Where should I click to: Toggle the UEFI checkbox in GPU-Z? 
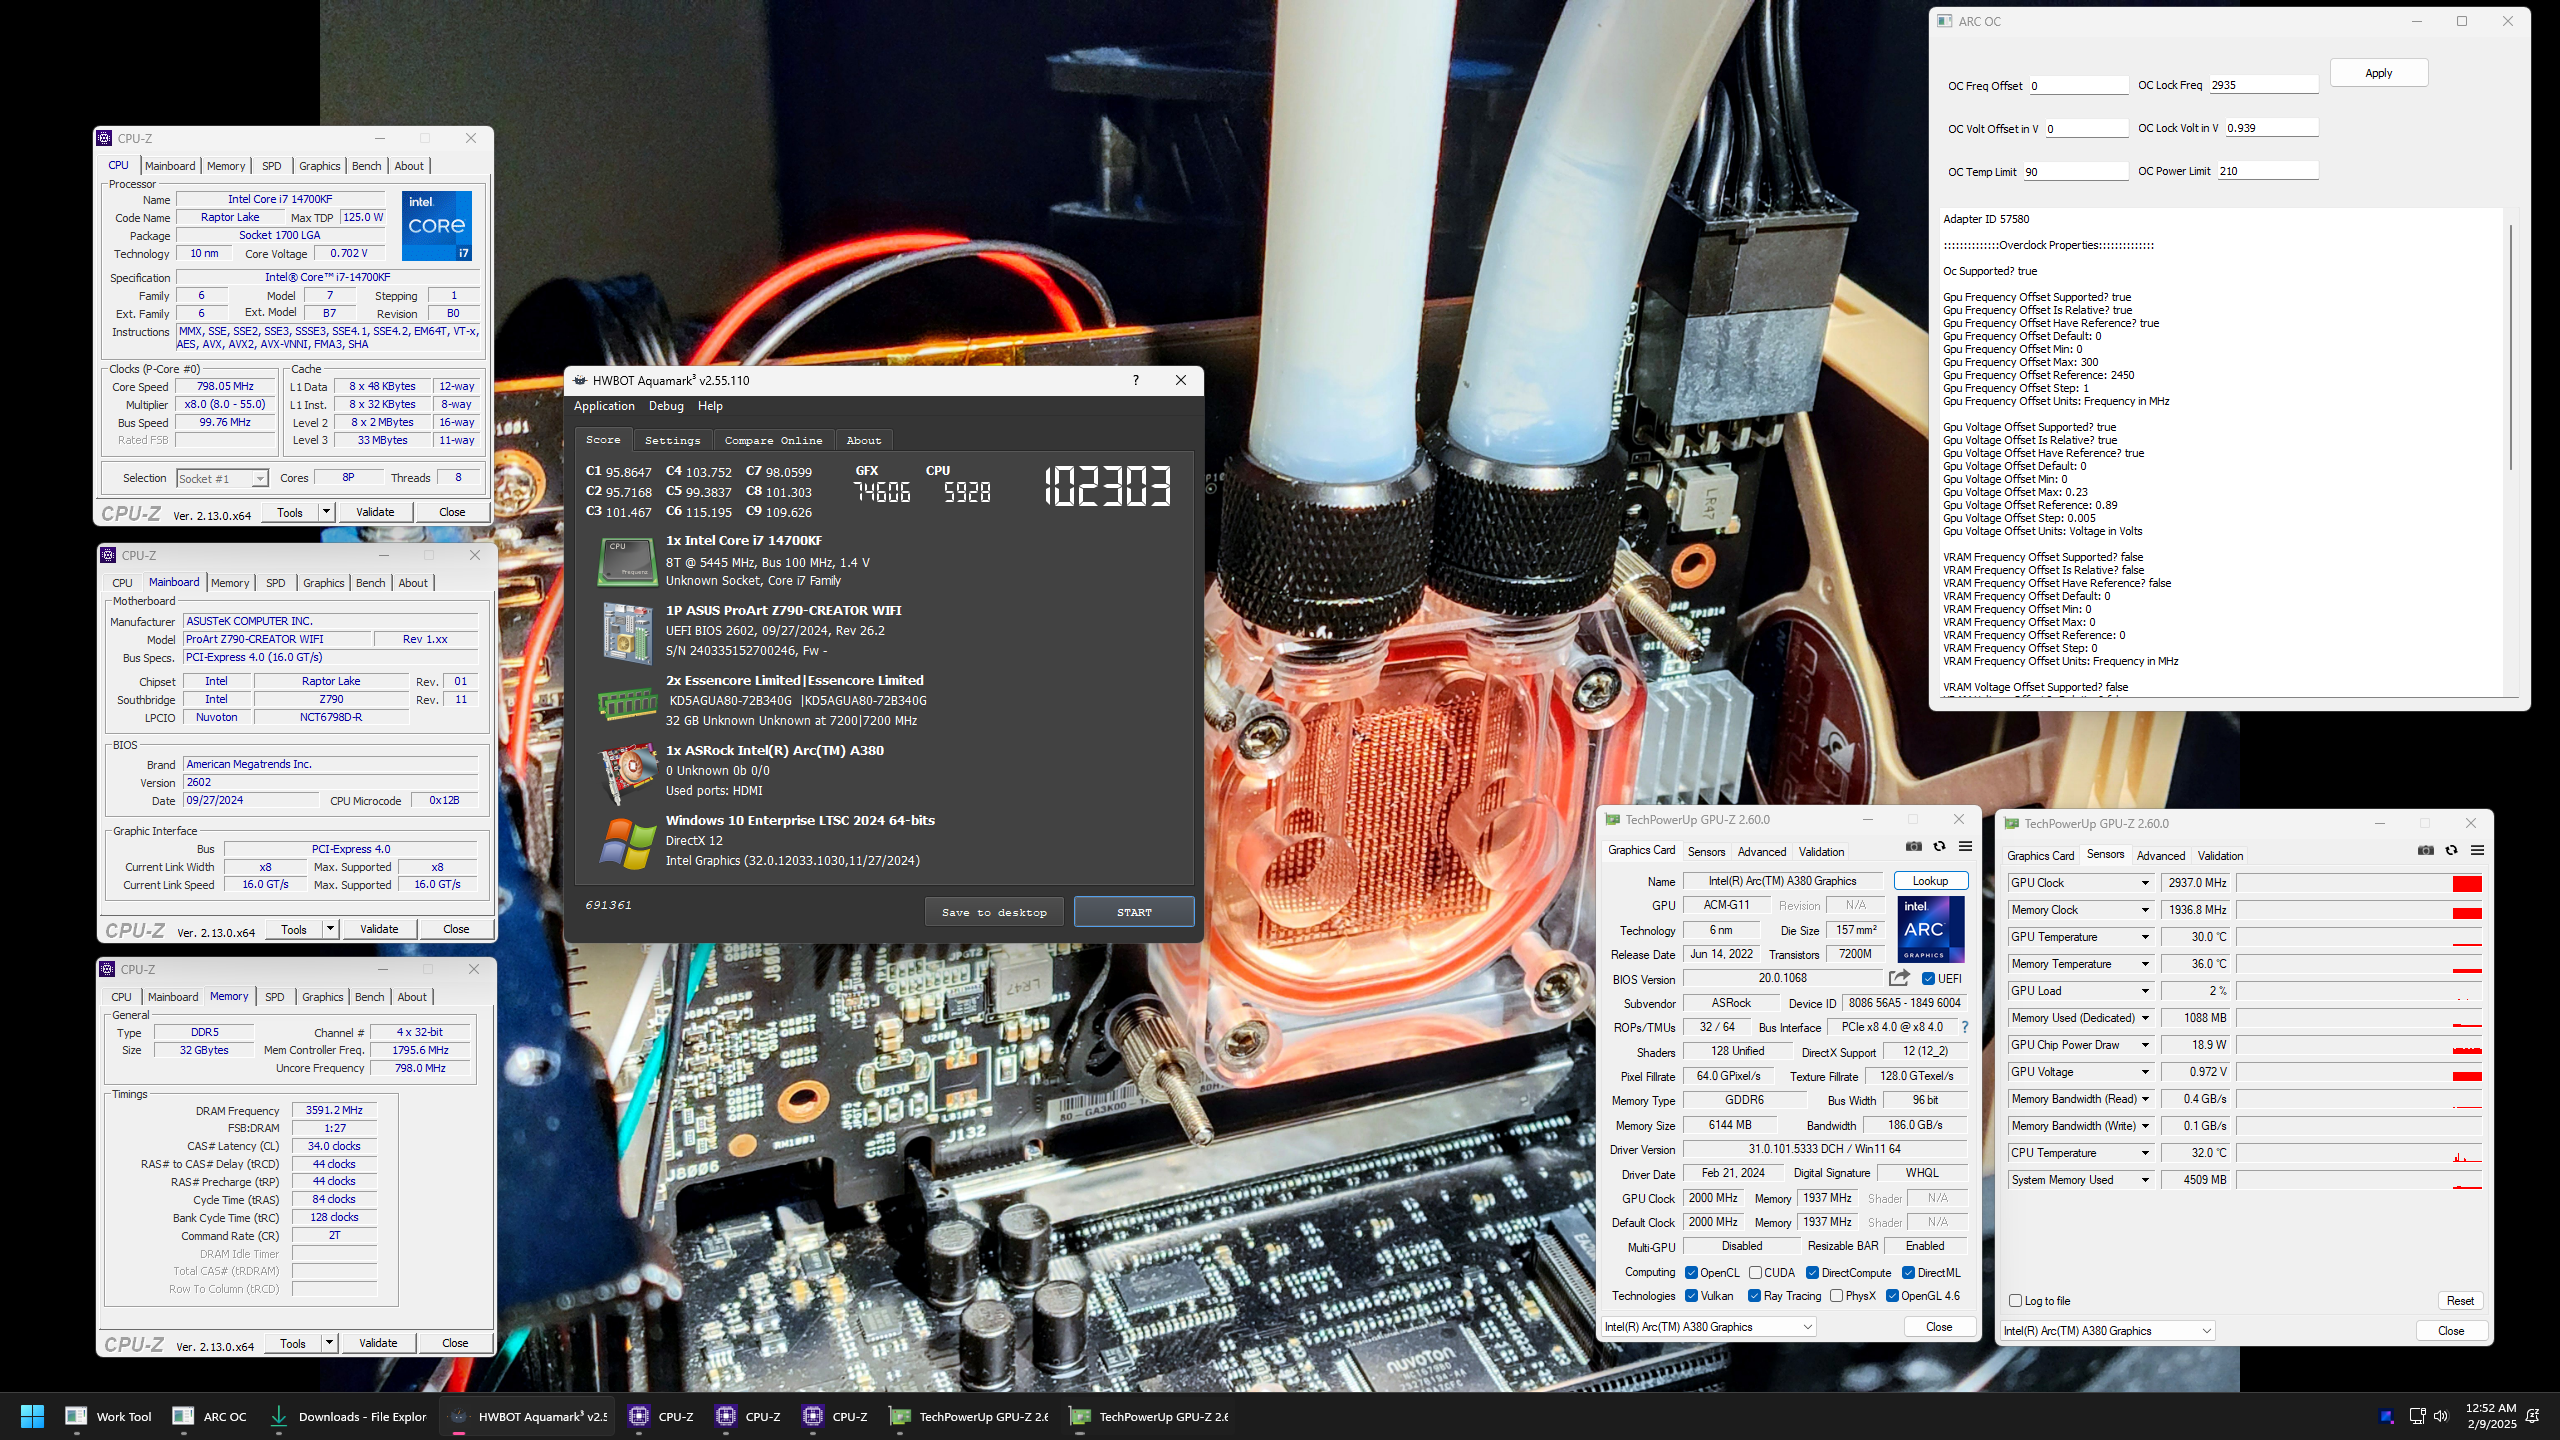click(1929, 979)
